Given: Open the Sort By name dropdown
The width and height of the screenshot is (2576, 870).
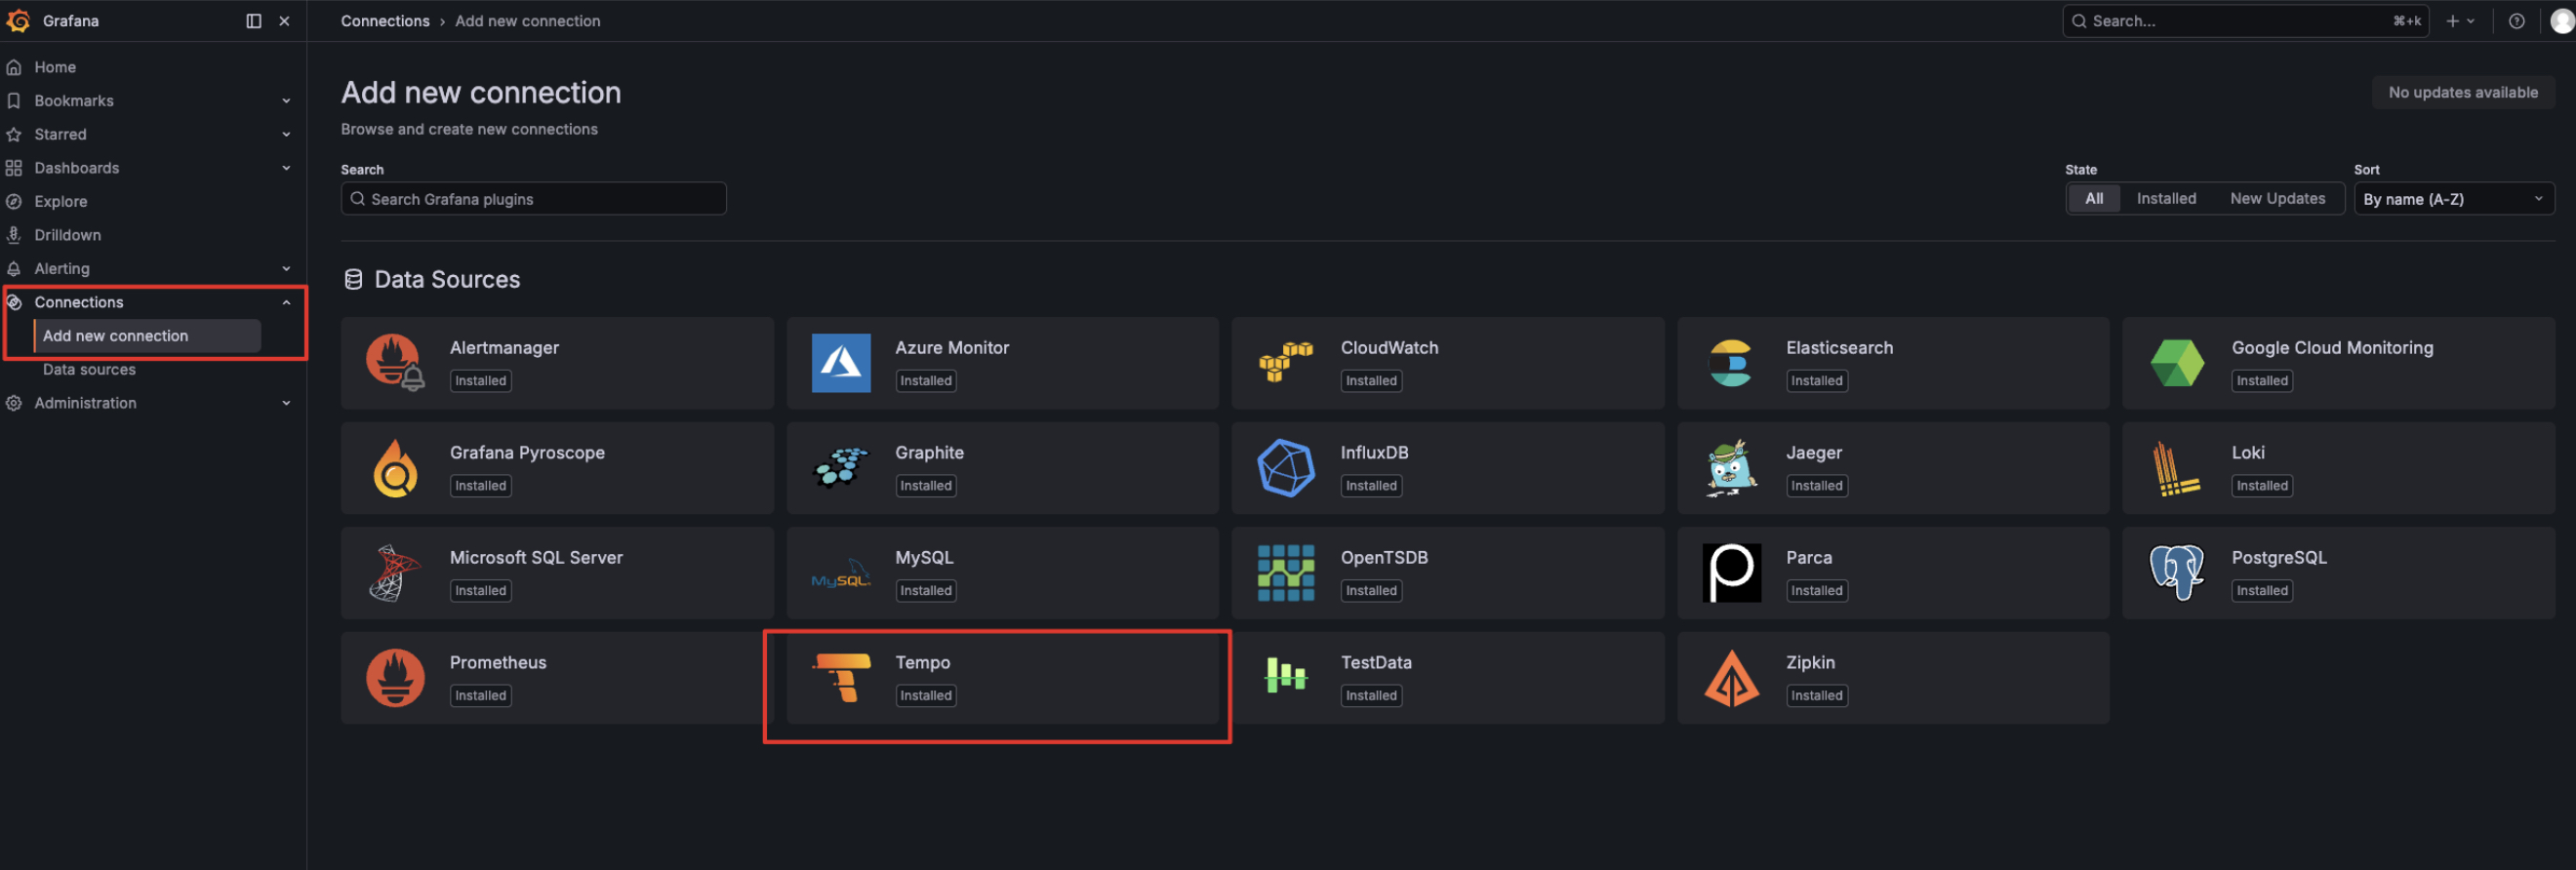Looking at the screenshot, I should point(2453,199).
